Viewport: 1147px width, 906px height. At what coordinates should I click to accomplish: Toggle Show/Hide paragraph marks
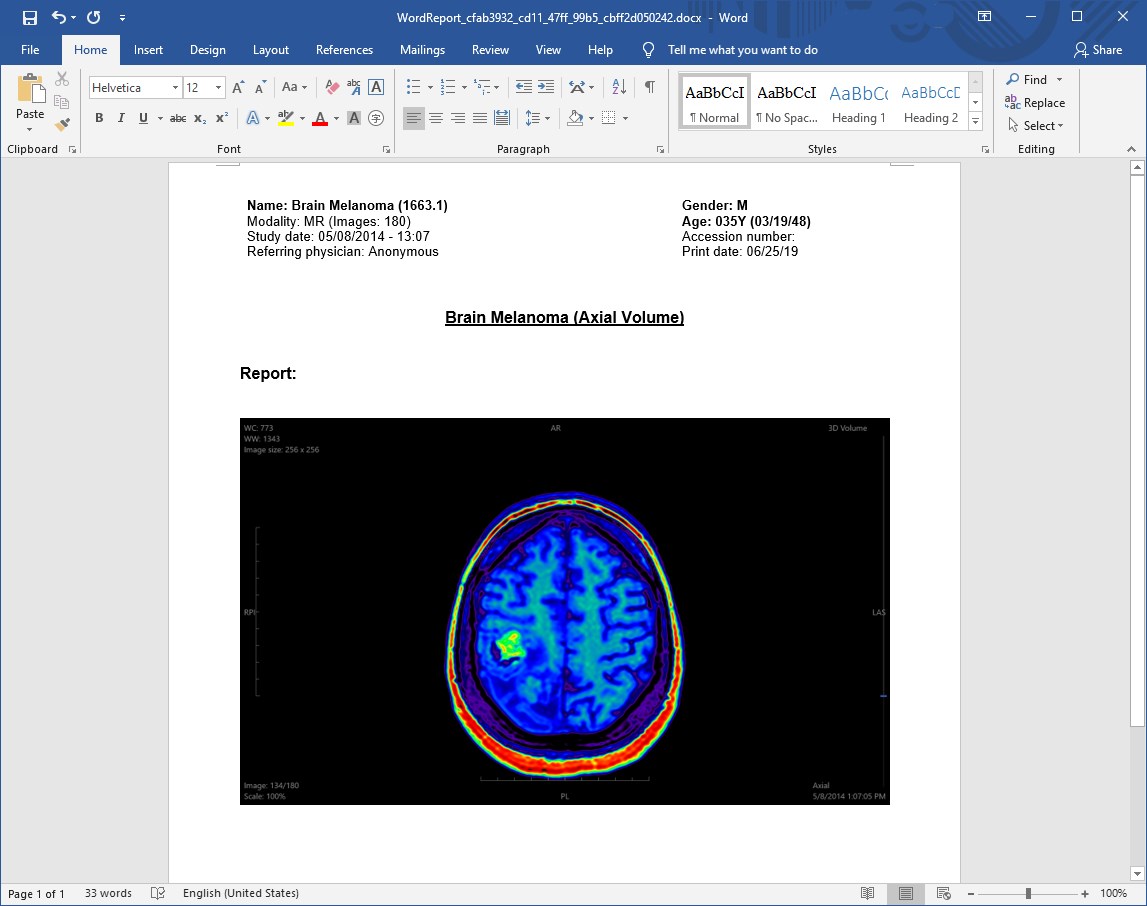pos(650,87)
